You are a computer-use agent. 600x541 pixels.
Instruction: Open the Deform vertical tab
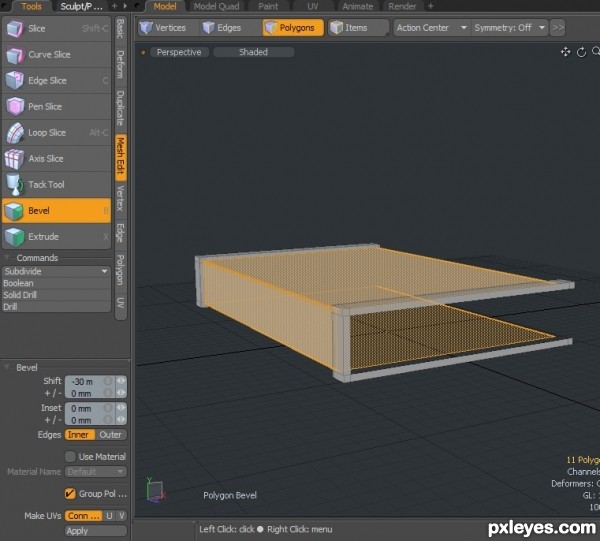tap(121, 64)
